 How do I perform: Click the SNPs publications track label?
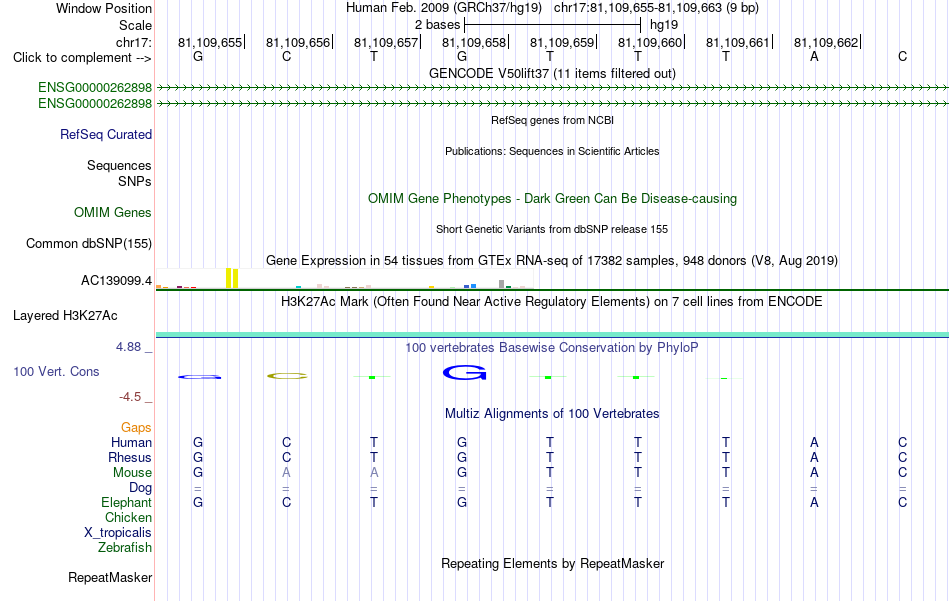[x=135, y=181]
